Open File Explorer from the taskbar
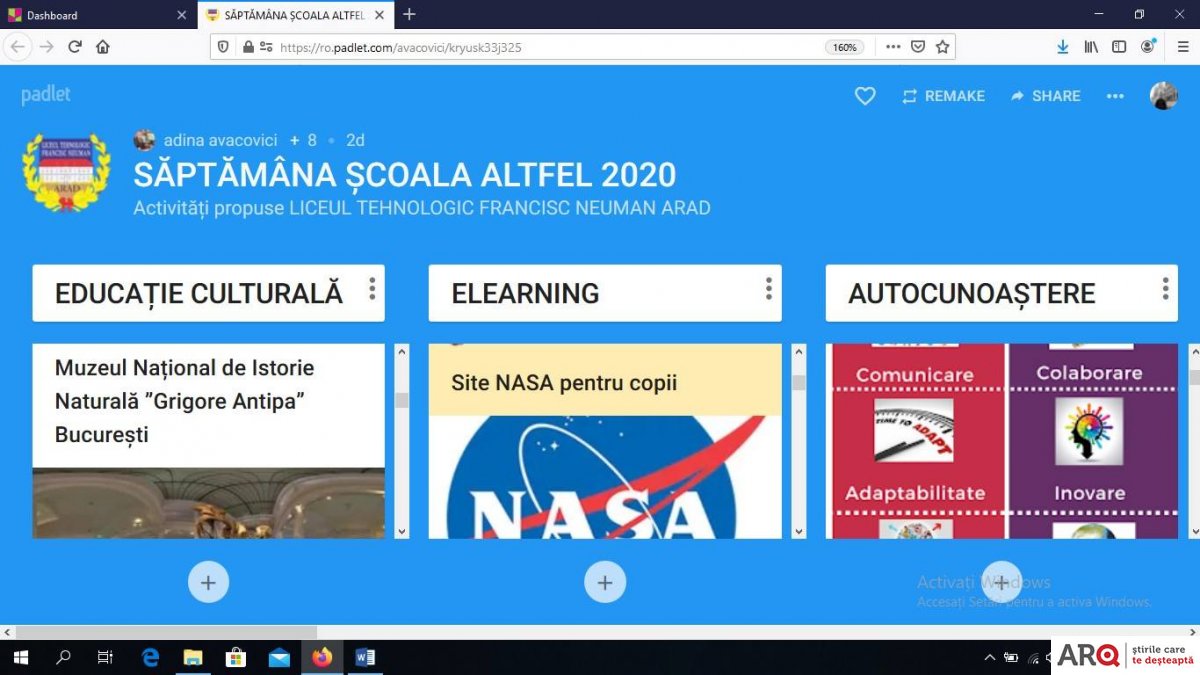 pos(193,657)
